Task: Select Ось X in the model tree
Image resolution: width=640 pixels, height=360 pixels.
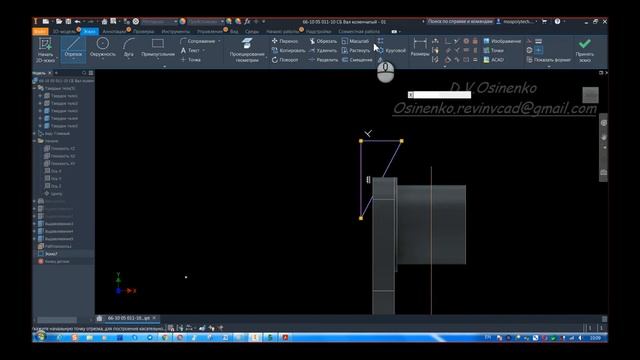Action: pos(53,171)
